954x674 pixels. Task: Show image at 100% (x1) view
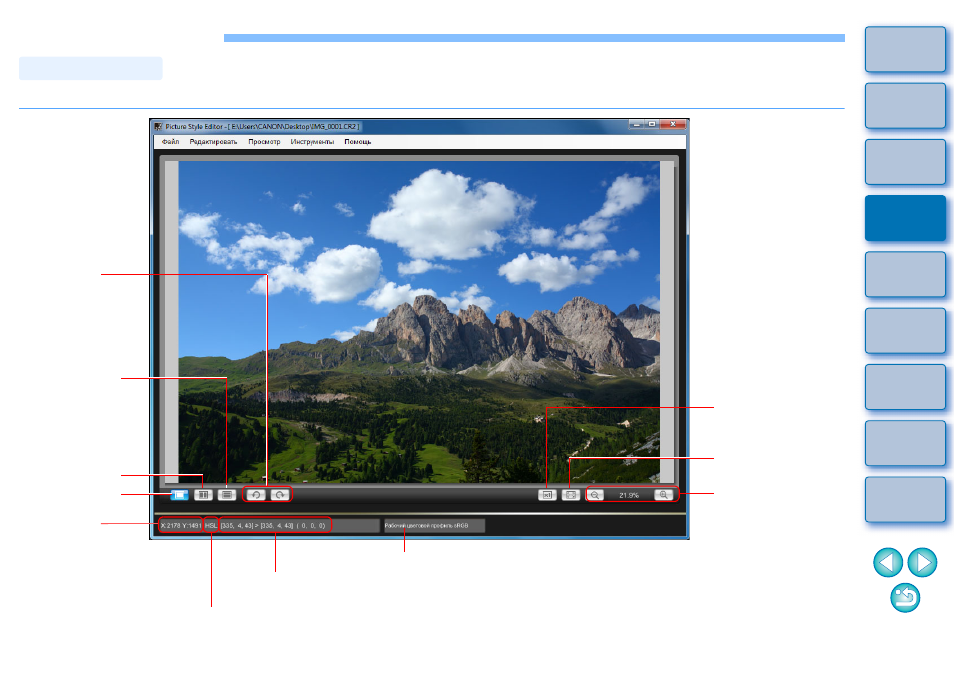[x=548, y=495]
